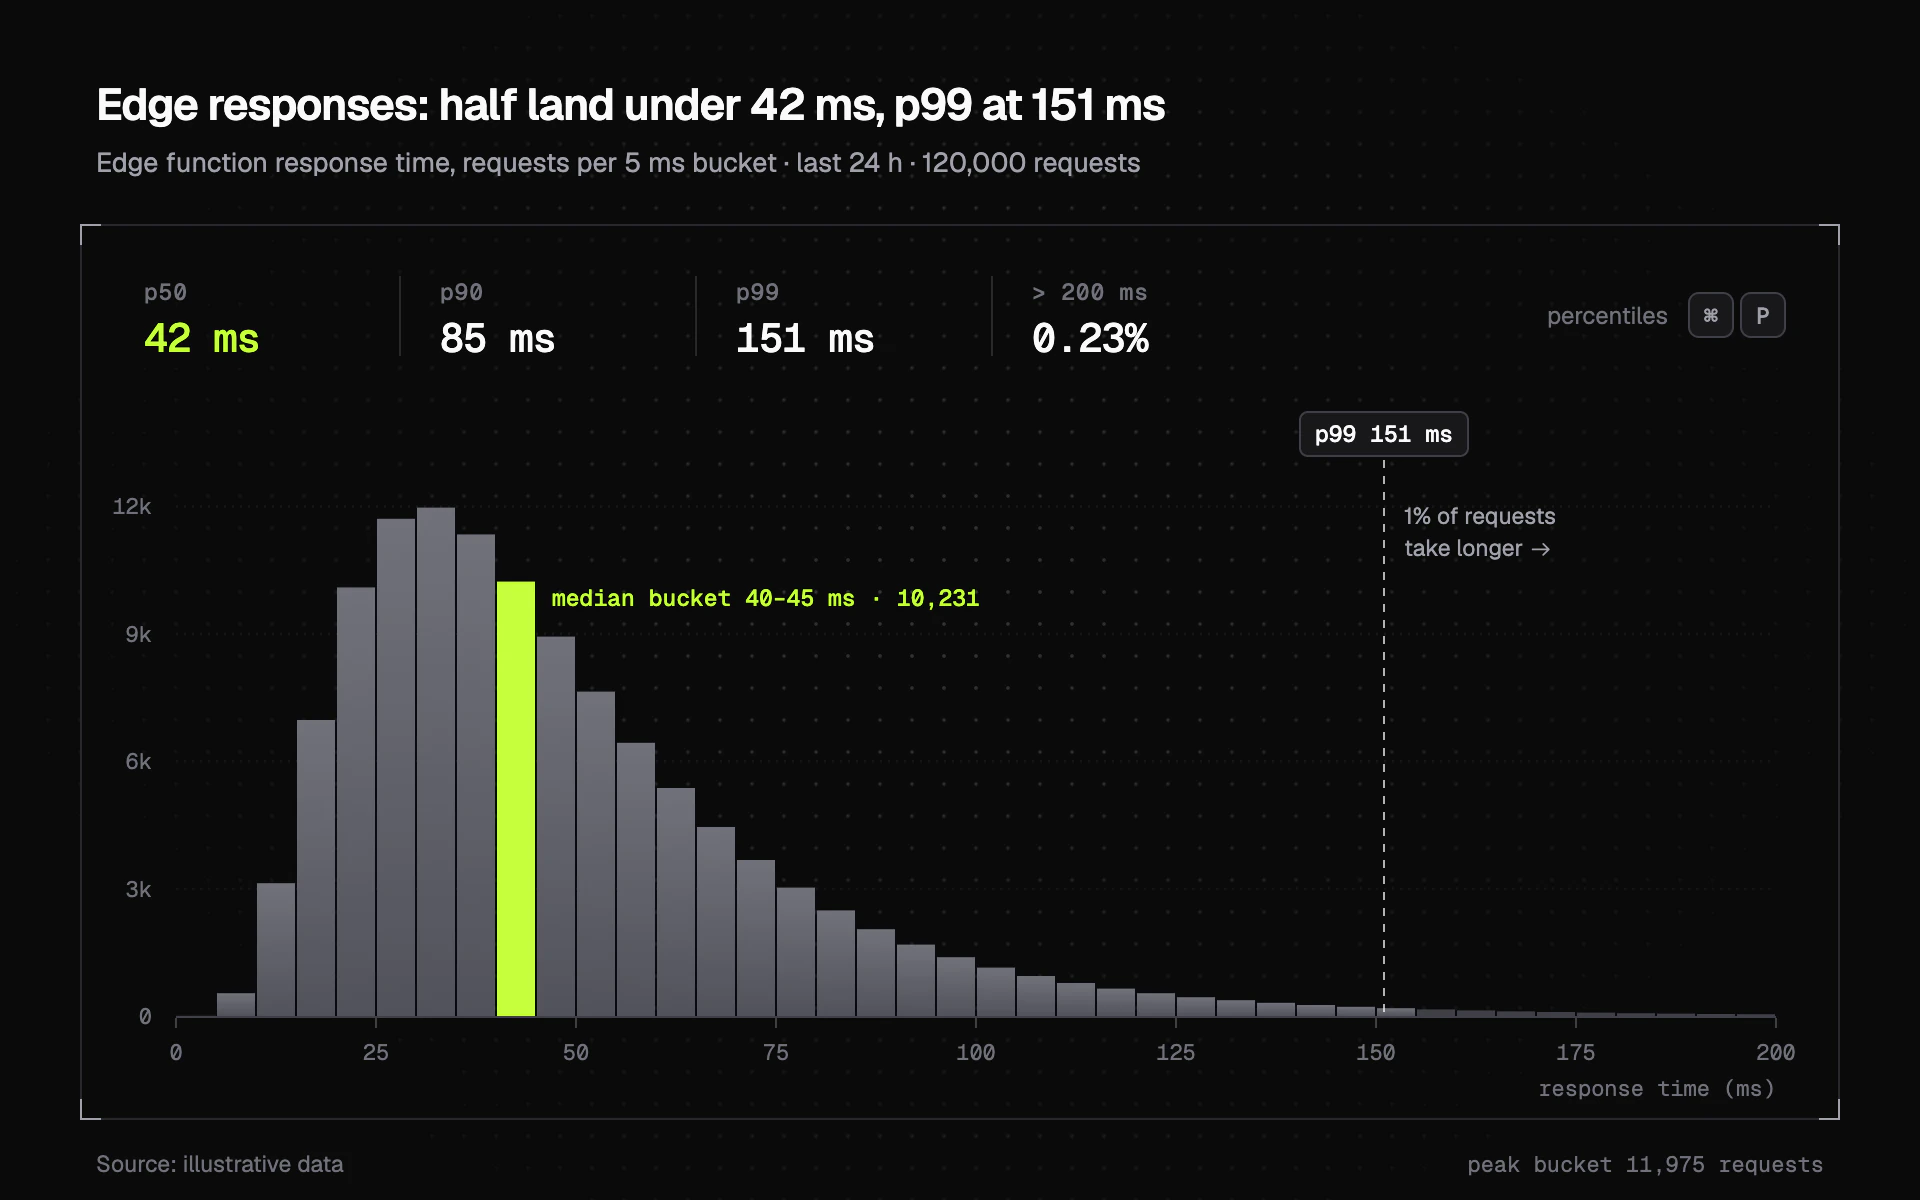Click the 125 tick on x-axis

click(x=1176, y=1052)
